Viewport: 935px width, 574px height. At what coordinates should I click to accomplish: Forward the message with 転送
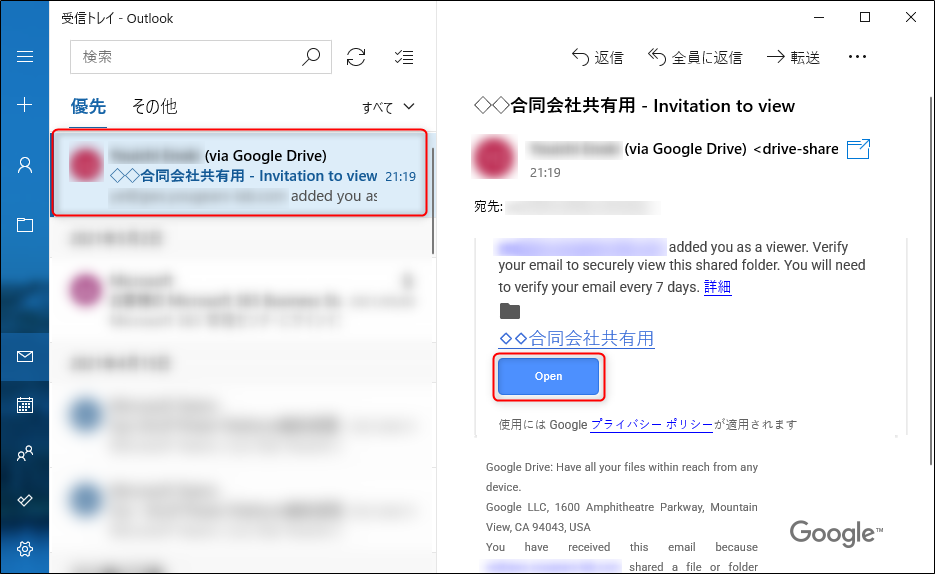click(793, 57)
